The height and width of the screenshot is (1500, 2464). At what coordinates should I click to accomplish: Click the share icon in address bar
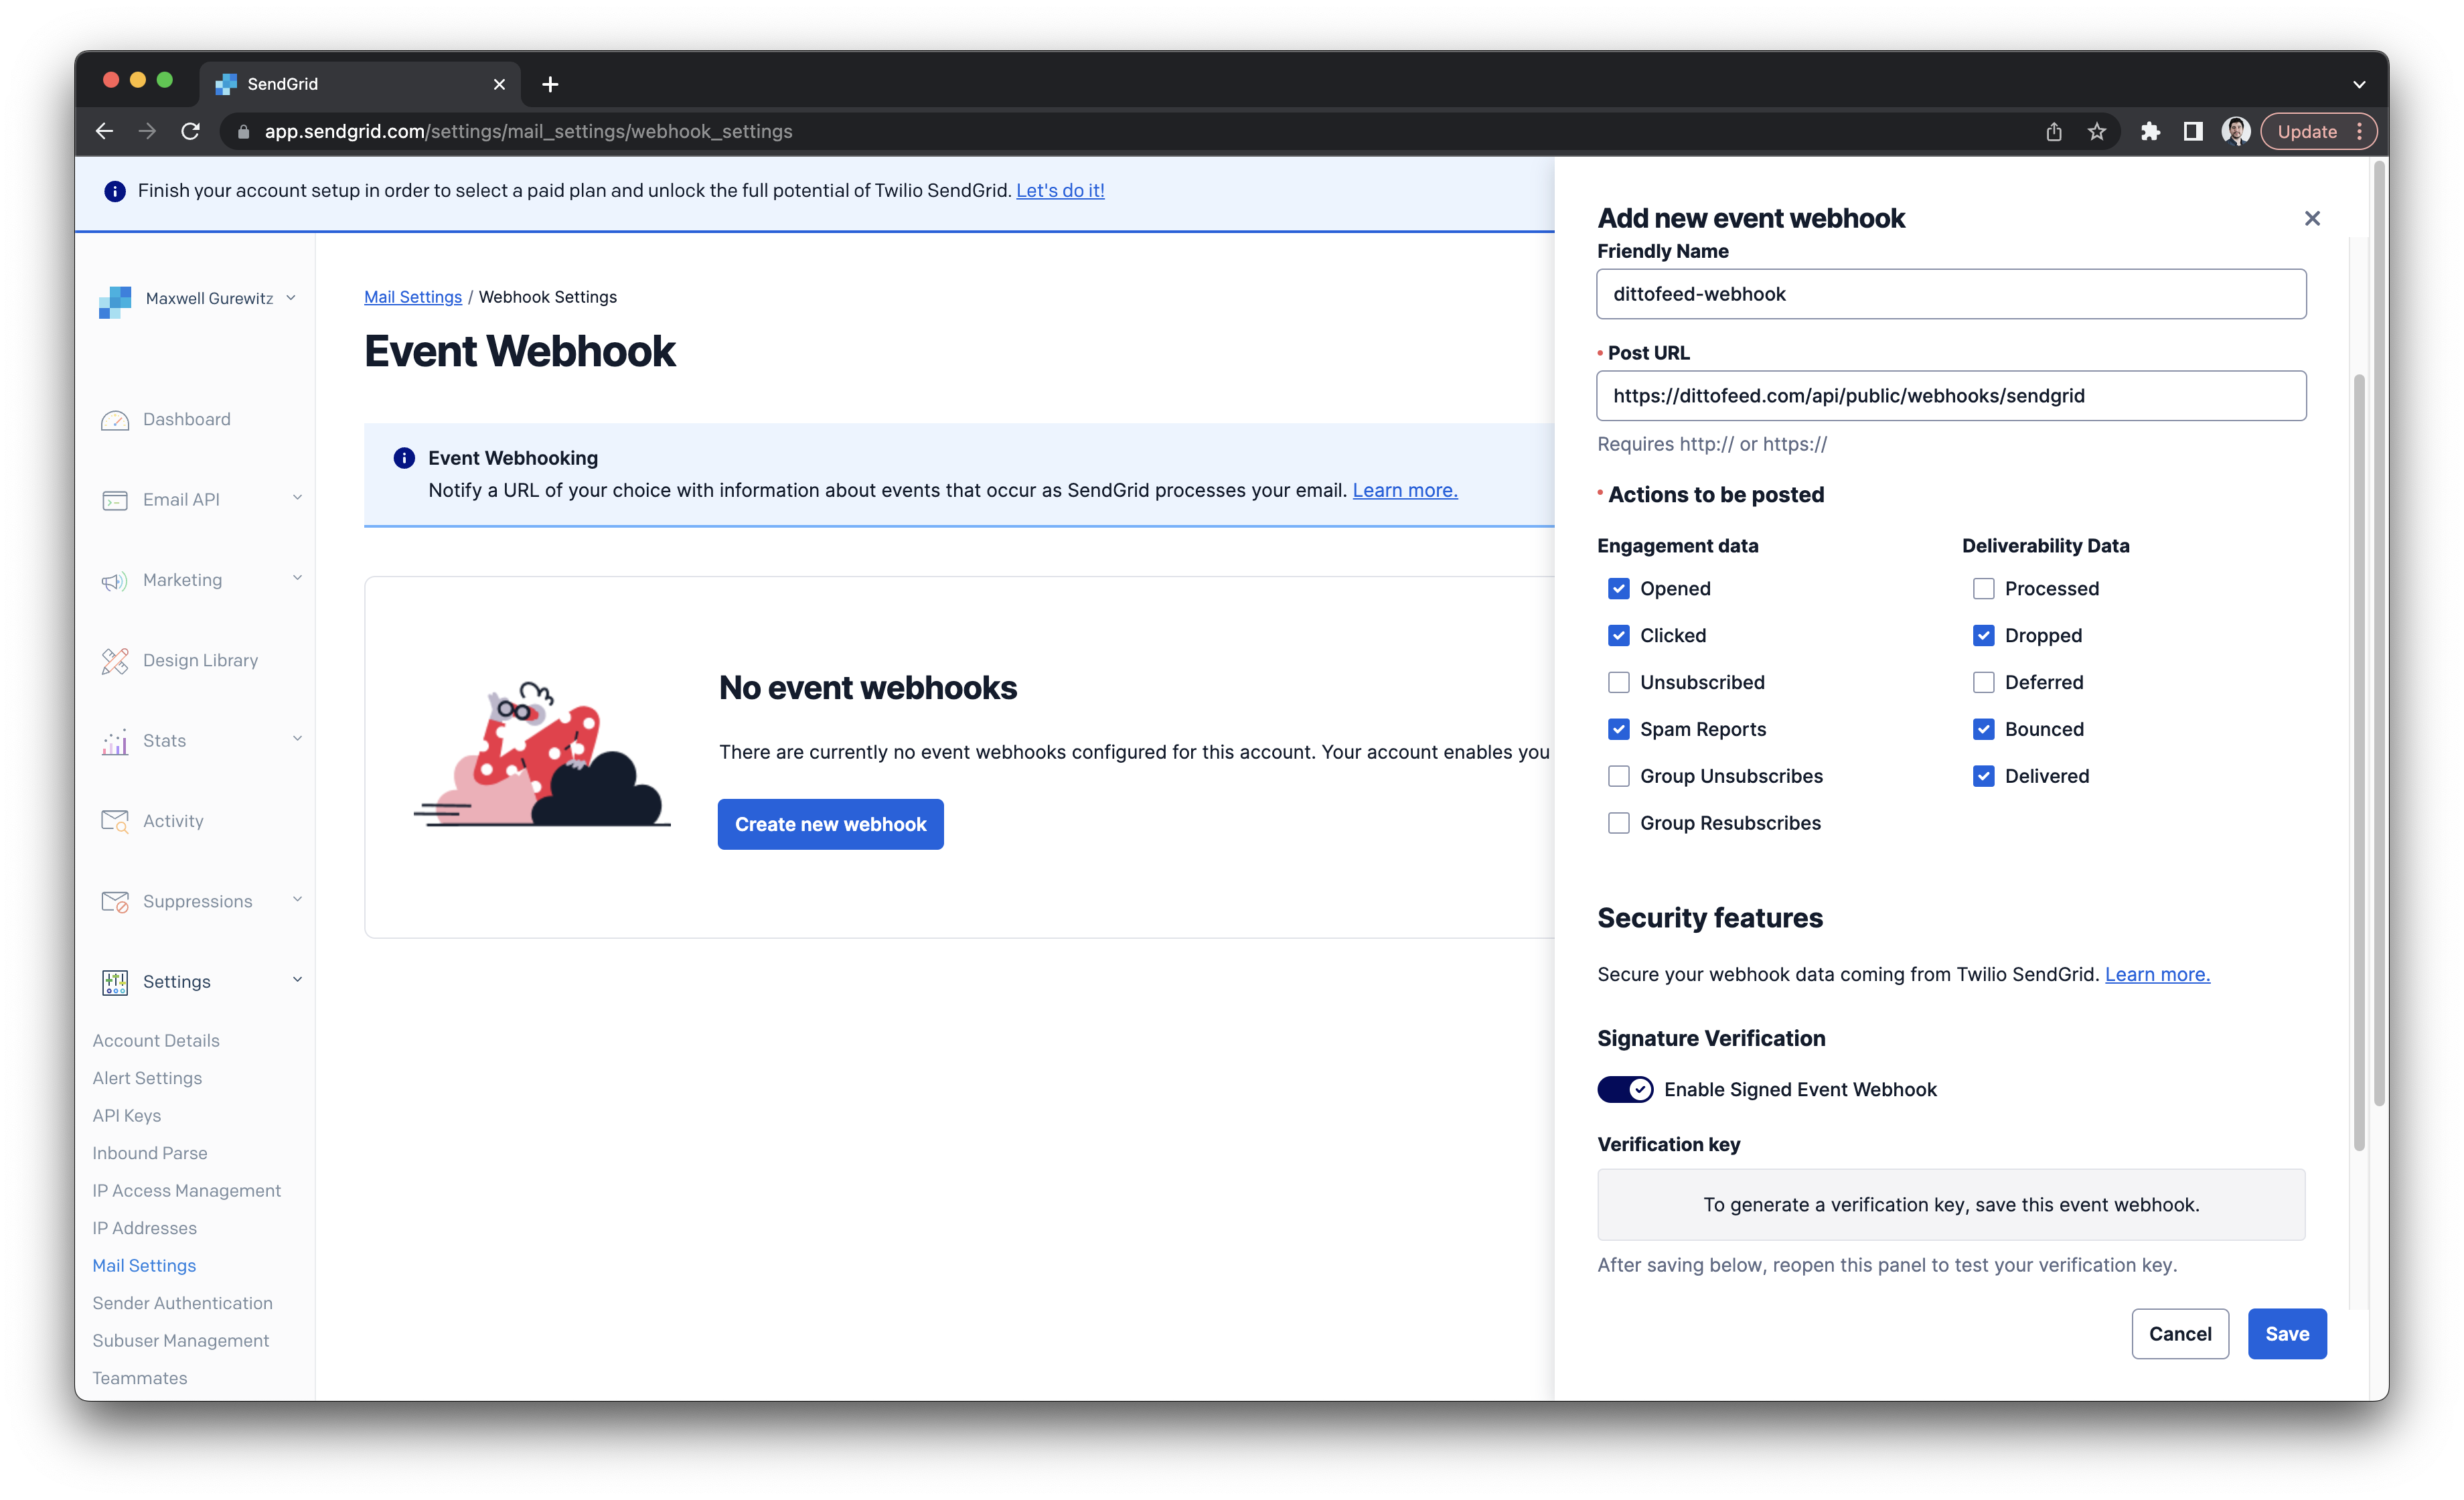click(2054, 131)
